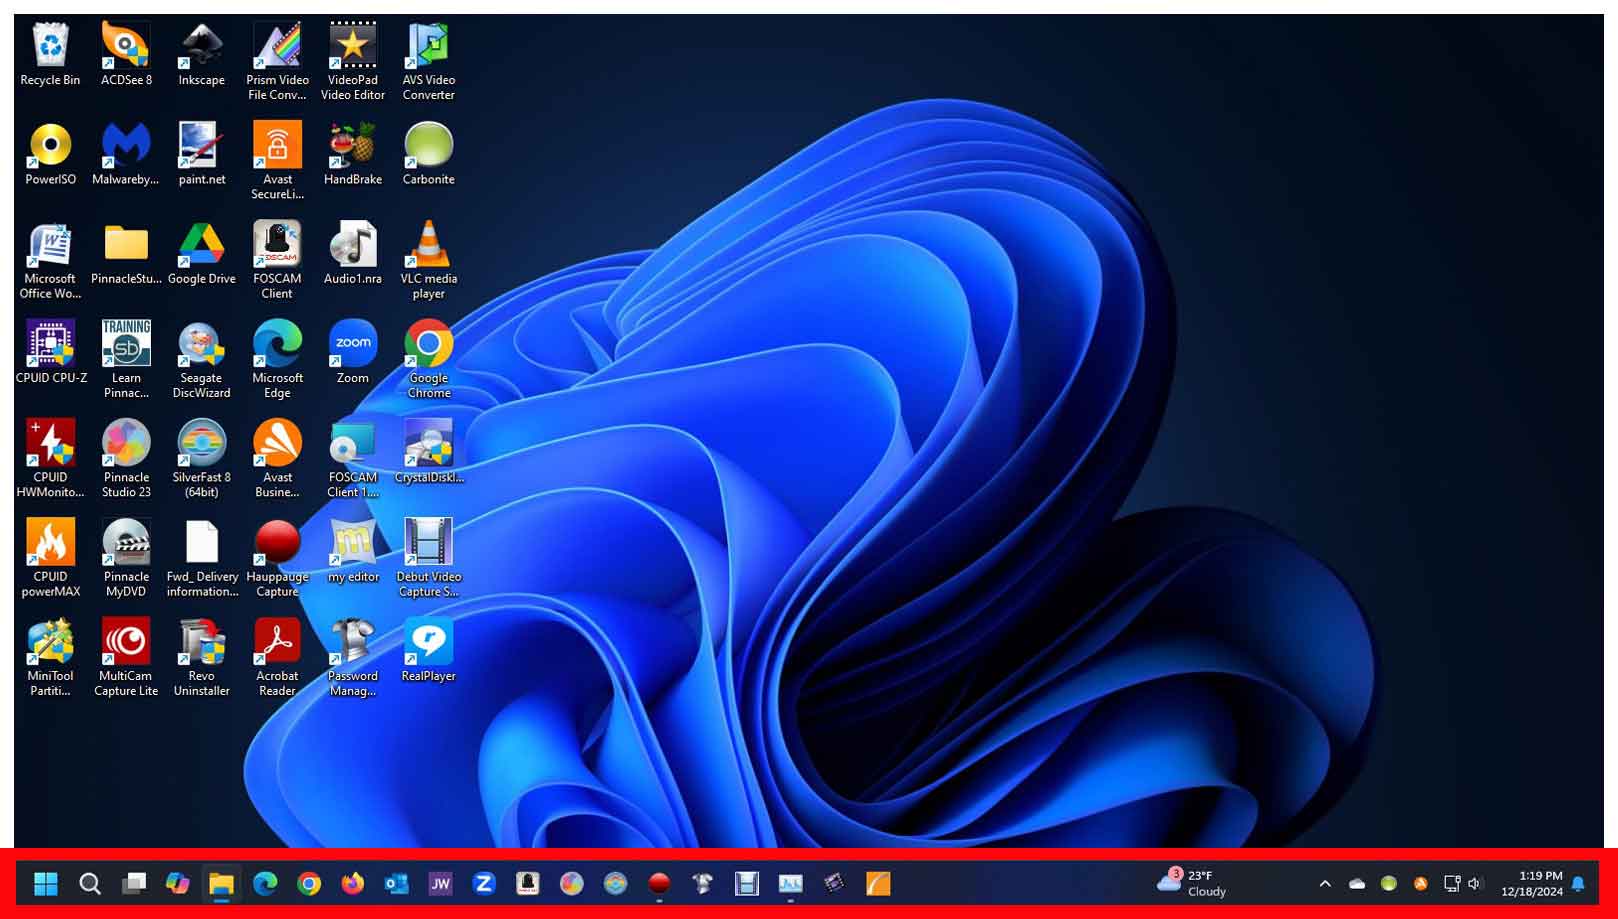
Task: Select the paint.net desktop icon
Action: coord(201,154)
